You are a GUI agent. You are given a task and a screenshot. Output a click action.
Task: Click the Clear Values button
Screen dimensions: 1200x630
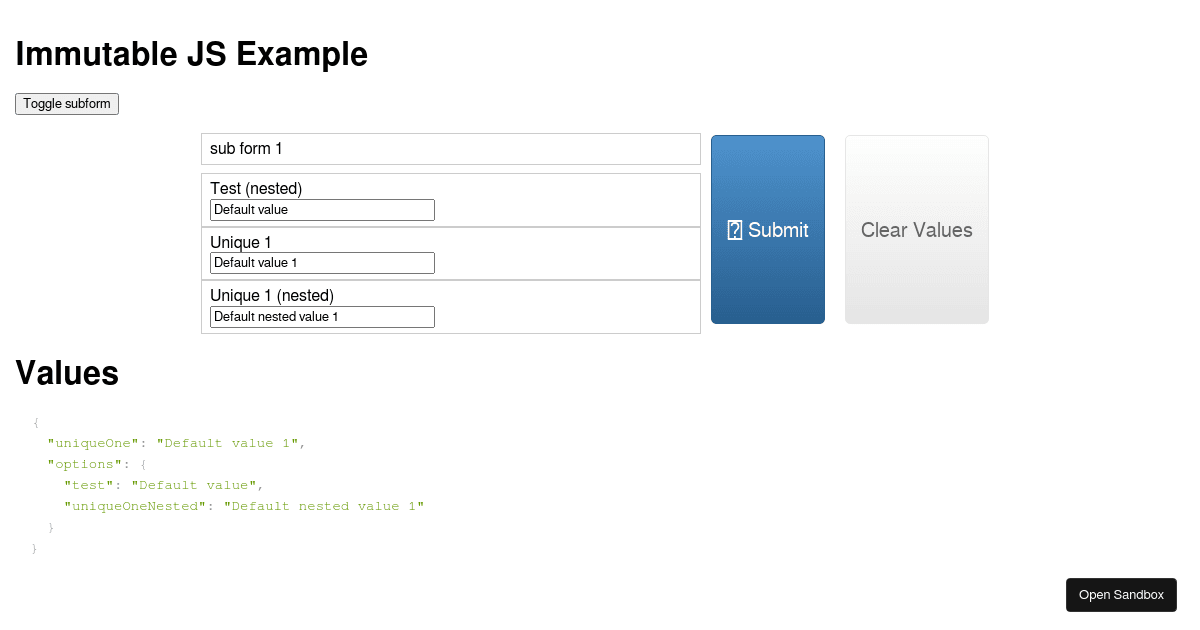coord(916,230)
